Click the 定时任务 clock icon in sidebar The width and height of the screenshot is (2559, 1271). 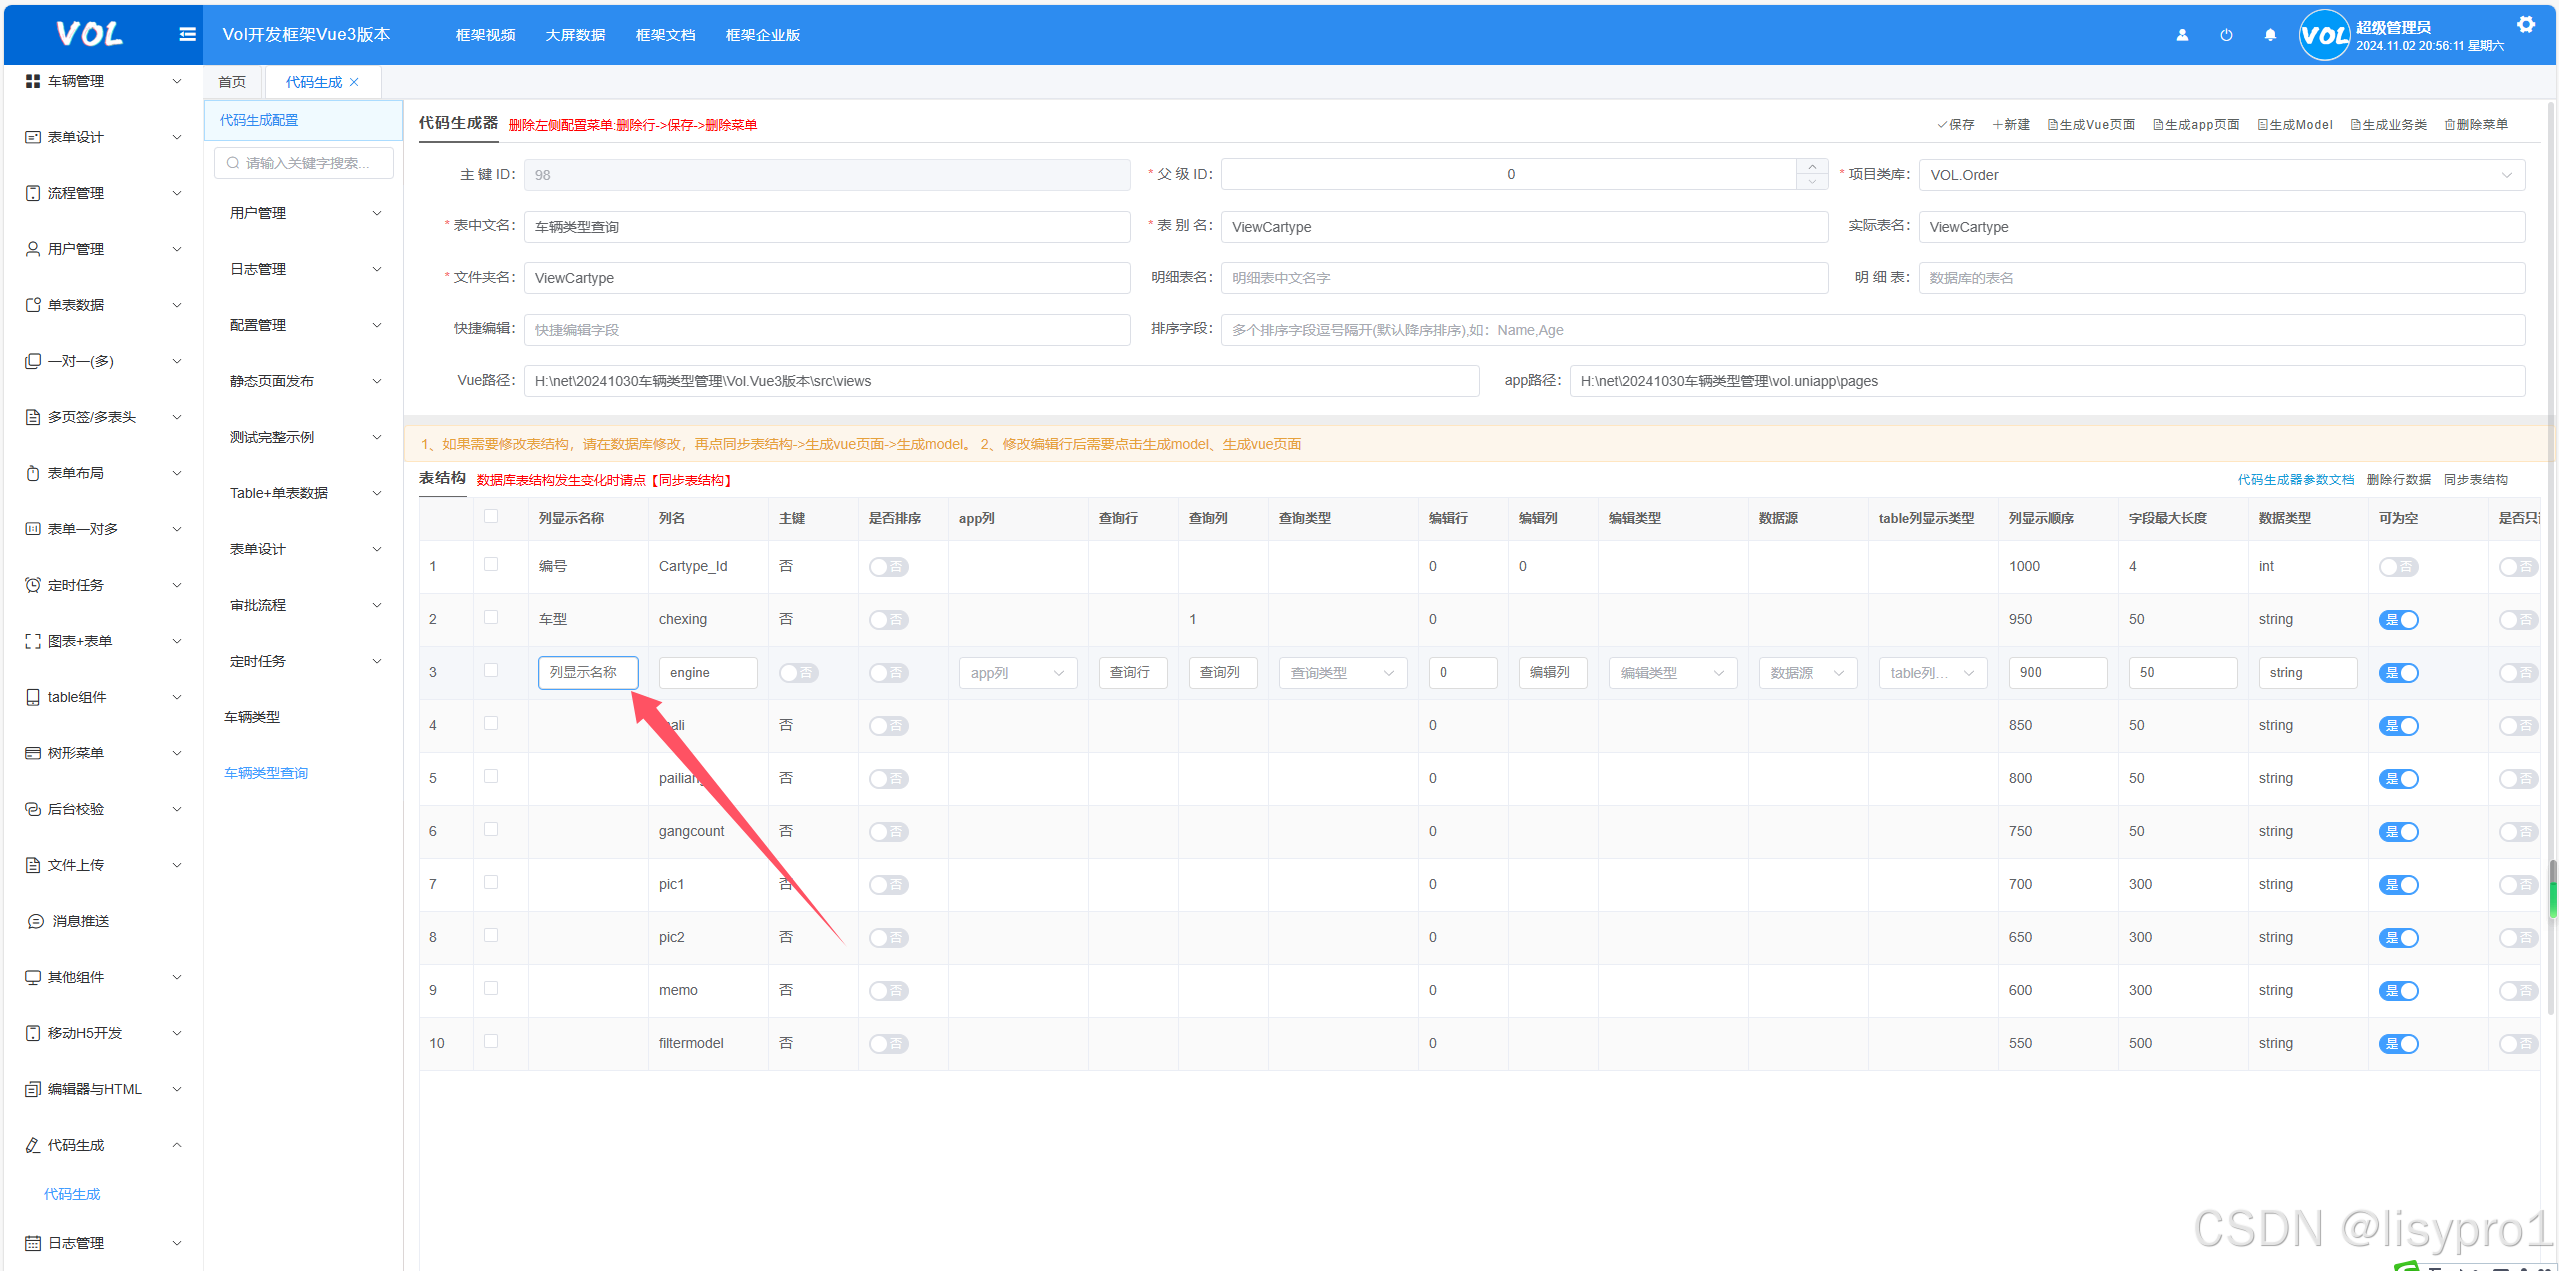point(32,585)
